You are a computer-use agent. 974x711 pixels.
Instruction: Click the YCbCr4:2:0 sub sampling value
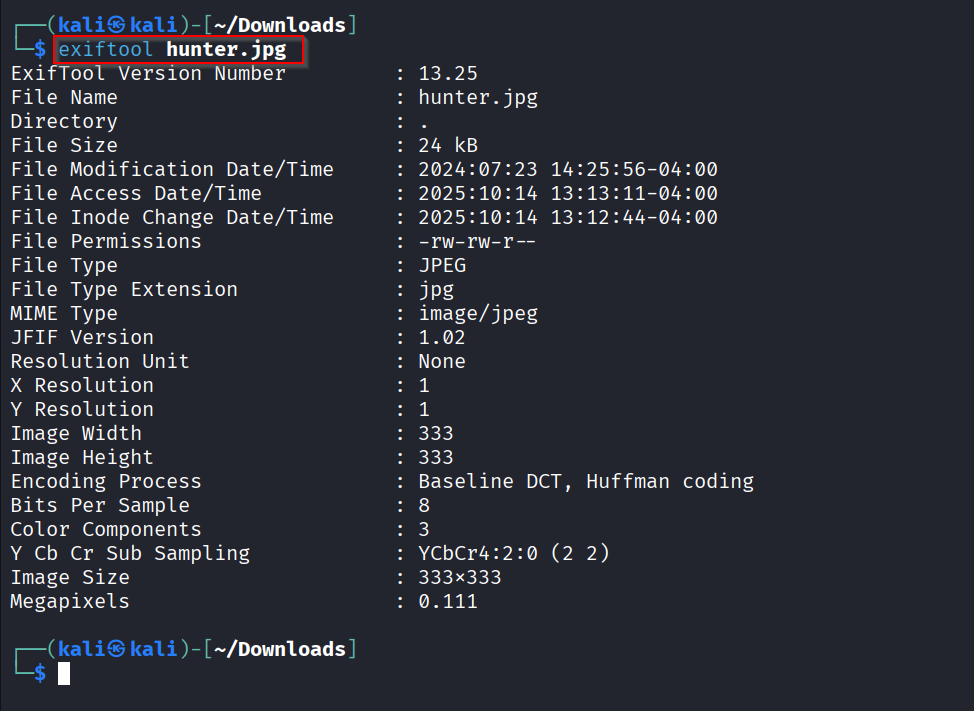[514, 553]
